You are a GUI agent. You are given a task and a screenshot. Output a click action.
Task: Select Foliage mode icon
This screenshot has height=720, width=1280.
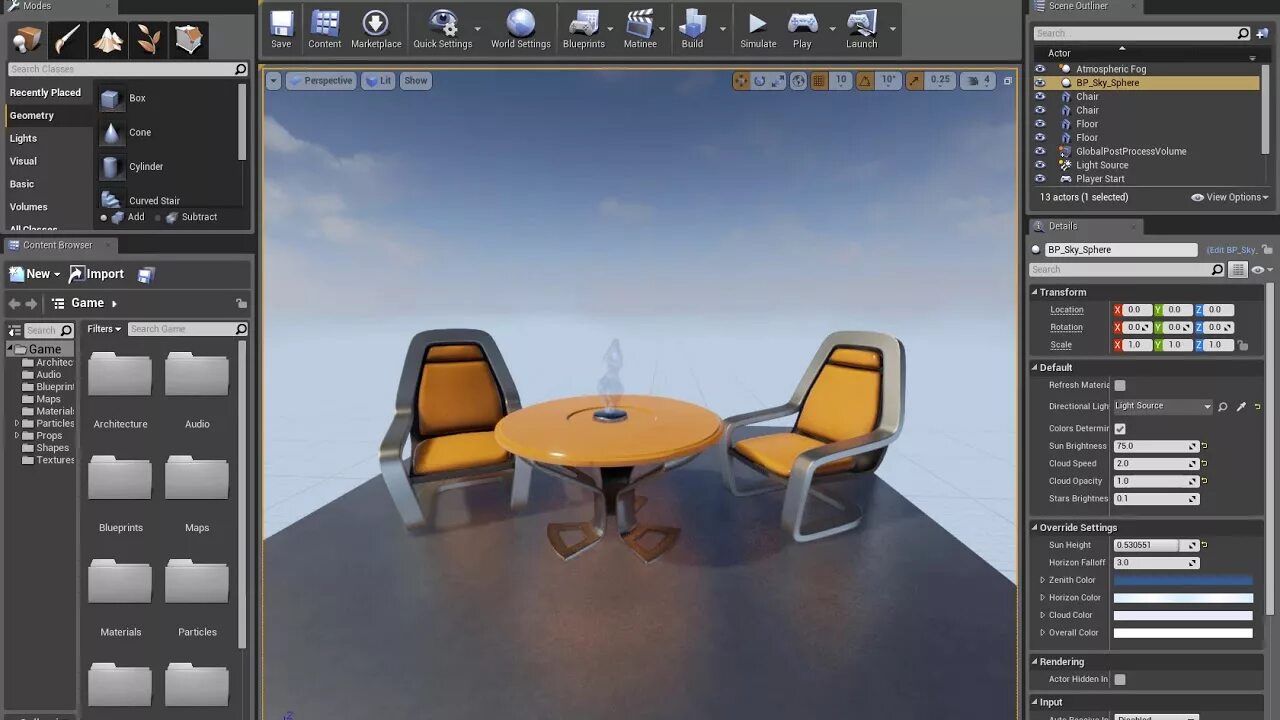(x=148, y=40)
